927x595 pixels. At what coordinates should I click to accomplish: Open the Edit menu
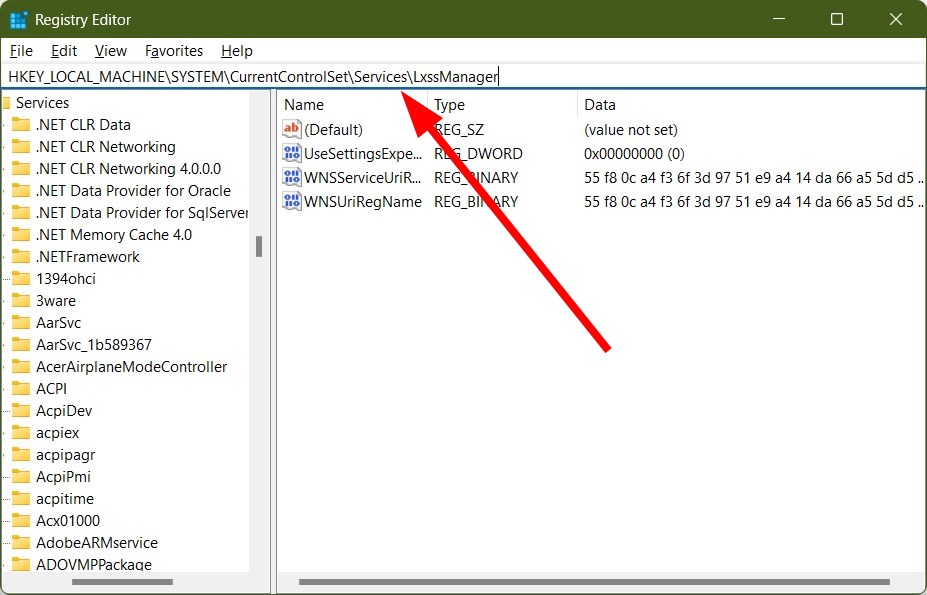63,50
